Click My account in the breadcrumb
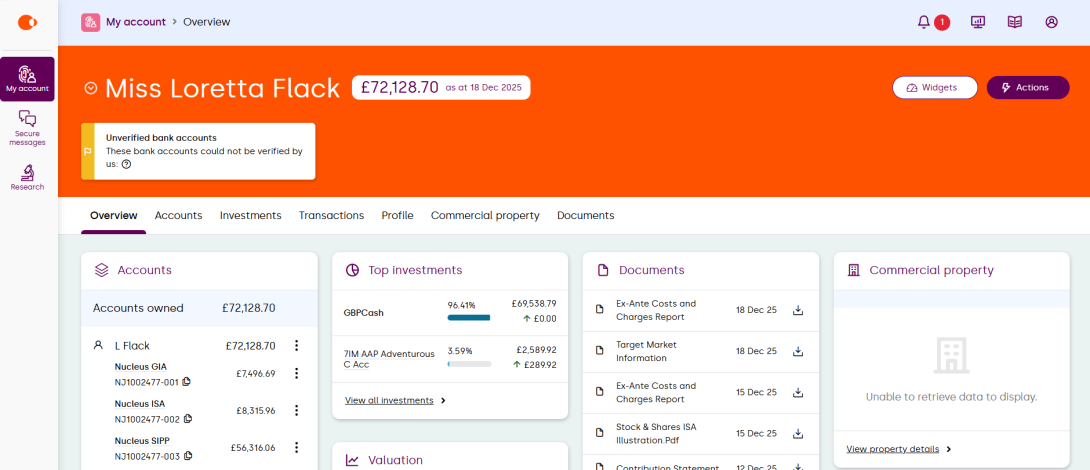This screenshot has width=1090, height=470. [x=136, y=22]
